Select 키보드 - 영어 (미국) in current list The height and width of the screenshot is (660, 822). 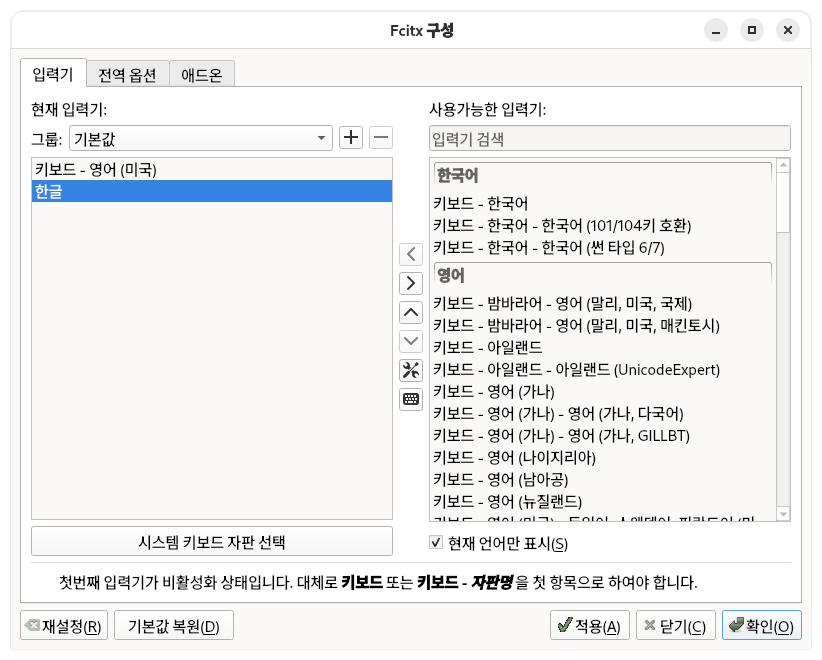[212, 169]
